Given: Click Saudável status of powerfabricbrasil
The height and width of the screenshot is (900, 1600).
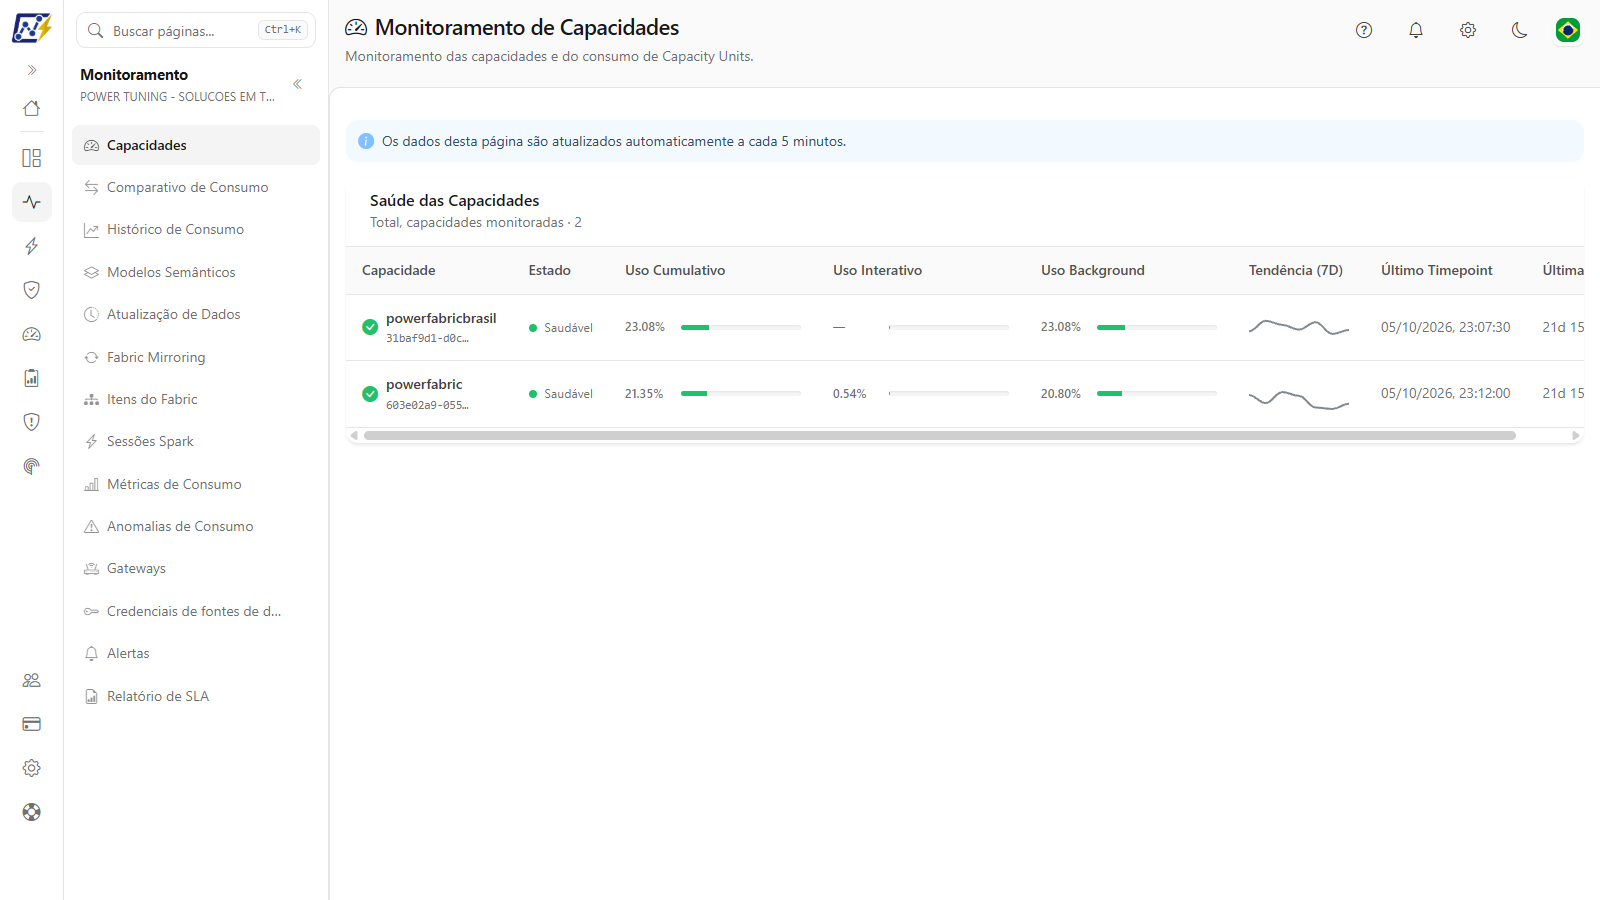Looking at the screenshot, I should pos(561,328).
